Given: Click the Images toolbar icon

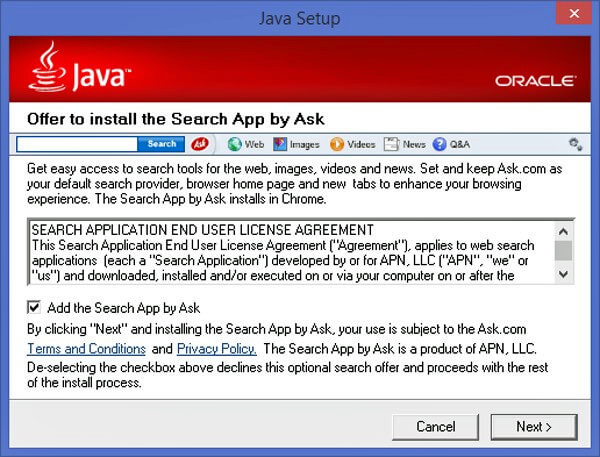Looking at the screenshot, I should click(x=280, y=144).
